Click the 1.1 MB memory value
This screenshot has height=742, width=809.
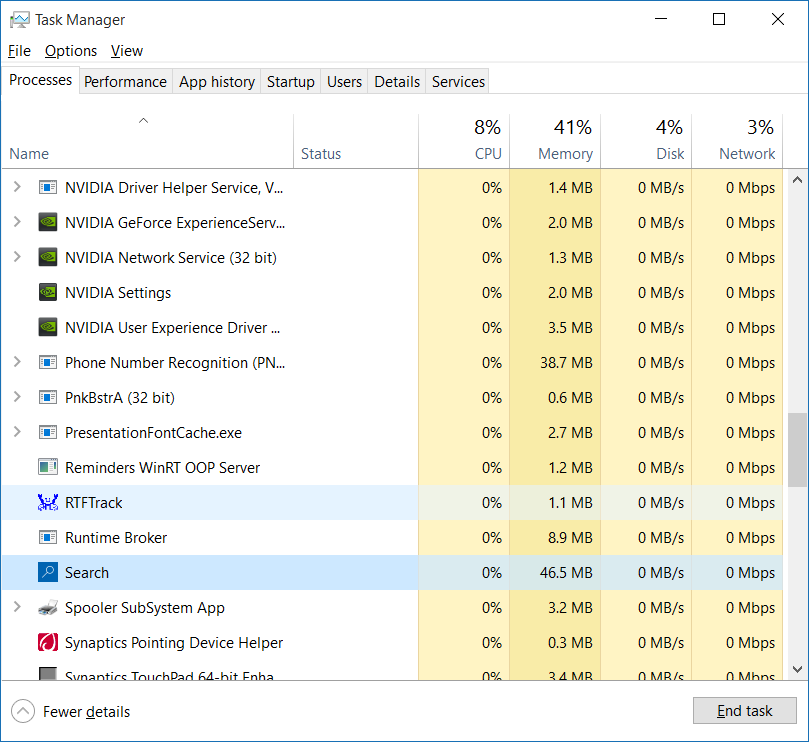570,503
